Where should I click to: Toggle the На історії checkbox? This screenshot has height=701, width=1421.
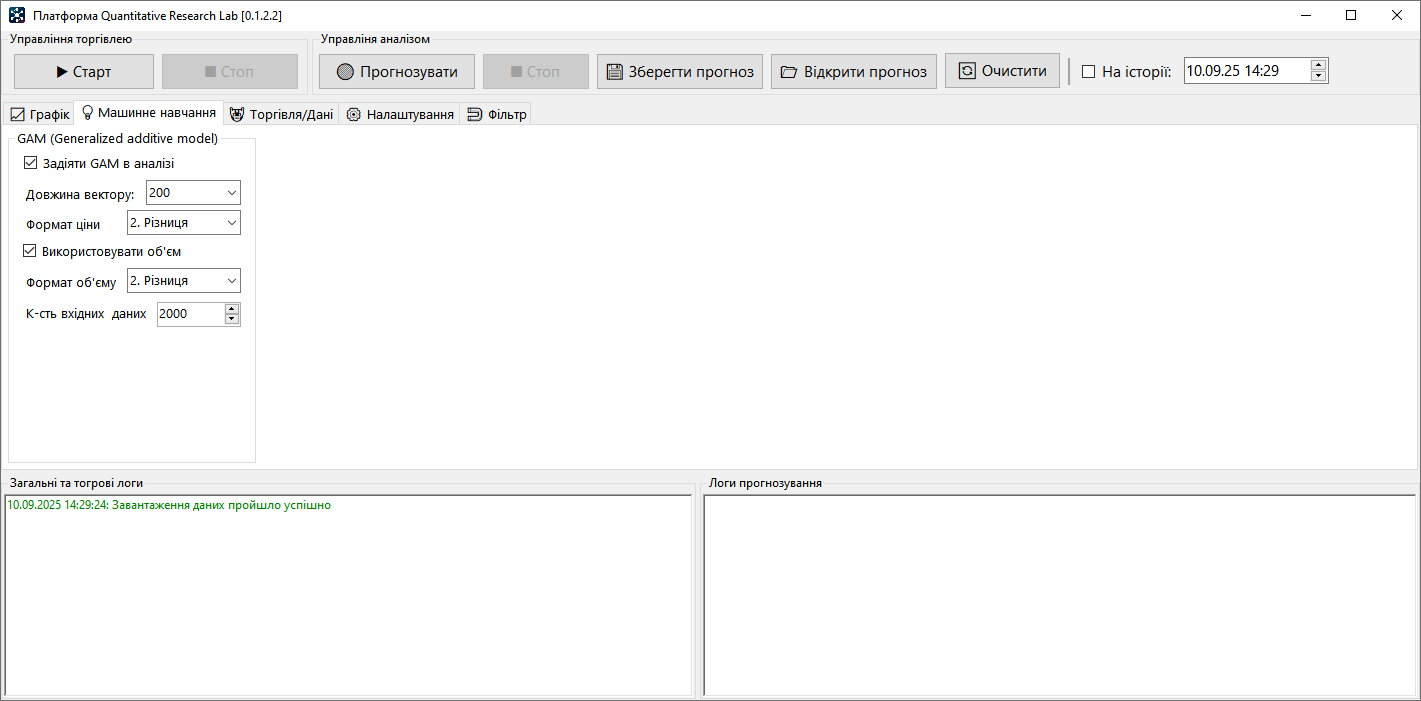pyautogui.click(x=1089, y=72)
